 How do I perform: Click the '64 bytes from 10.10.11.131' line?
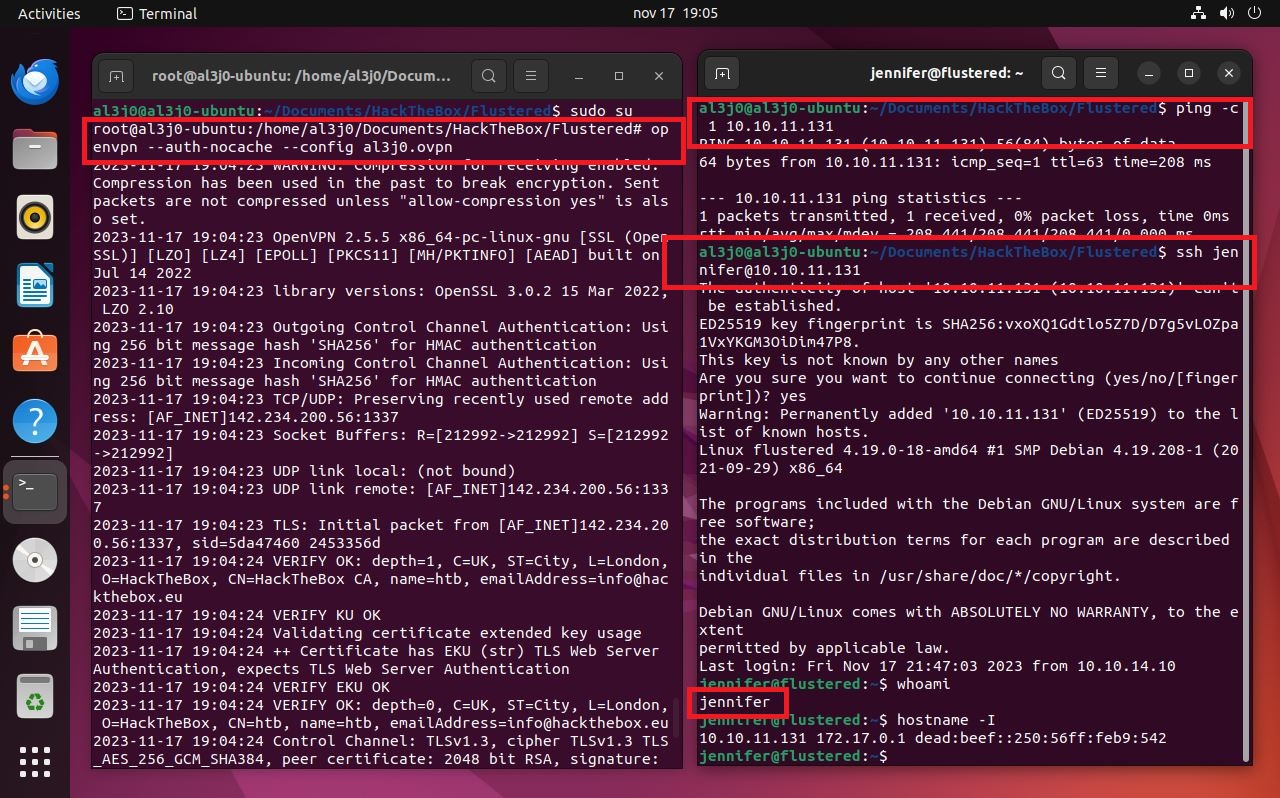tap(955, 162)
